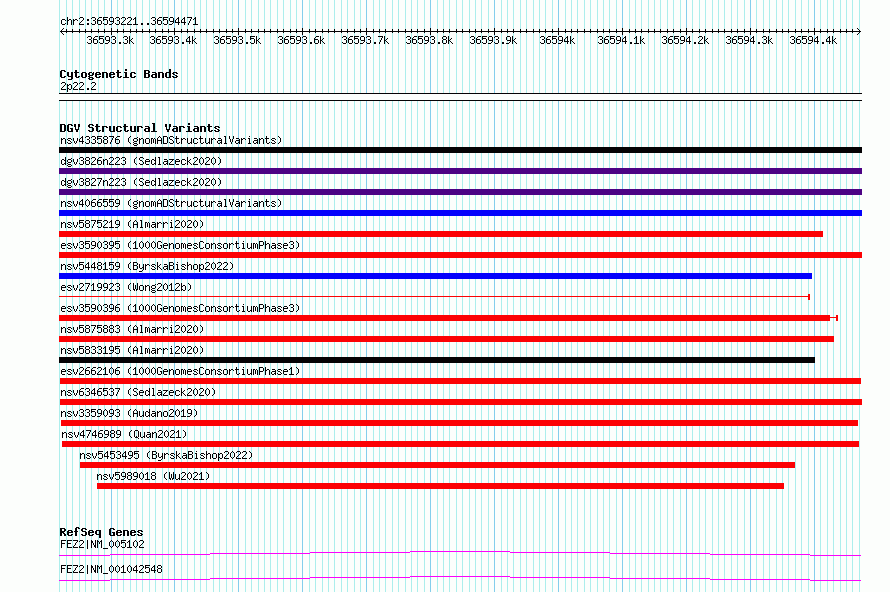Open the dgv3827n223 (Sedlazeck2020) variant label
Image resolution: width=890 pixels, height=592 pixels.
[x=141, y=182]
